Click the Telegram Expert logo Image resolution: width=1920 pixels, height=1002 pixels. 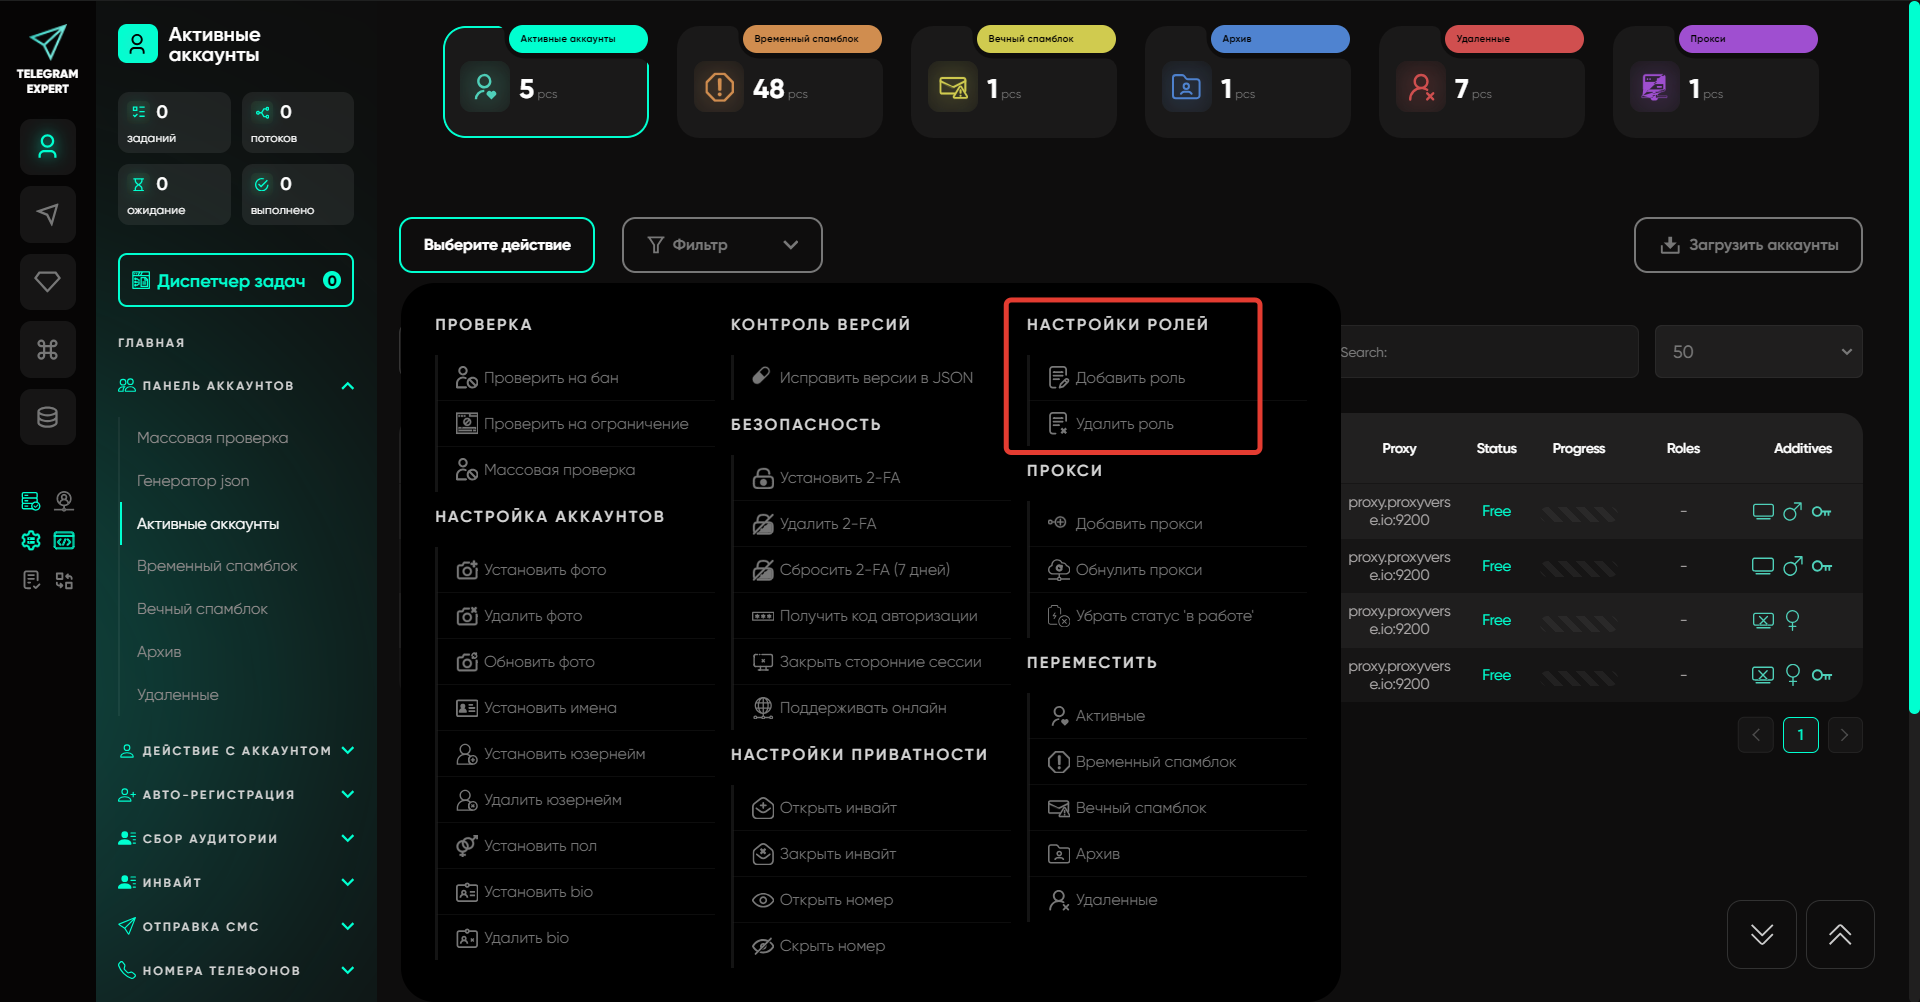[x=47, y=60]
